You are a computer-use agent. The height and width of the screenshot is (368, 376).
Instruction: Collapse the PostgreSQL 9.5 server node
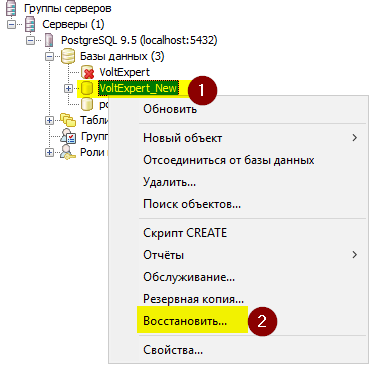coord(30,40)
